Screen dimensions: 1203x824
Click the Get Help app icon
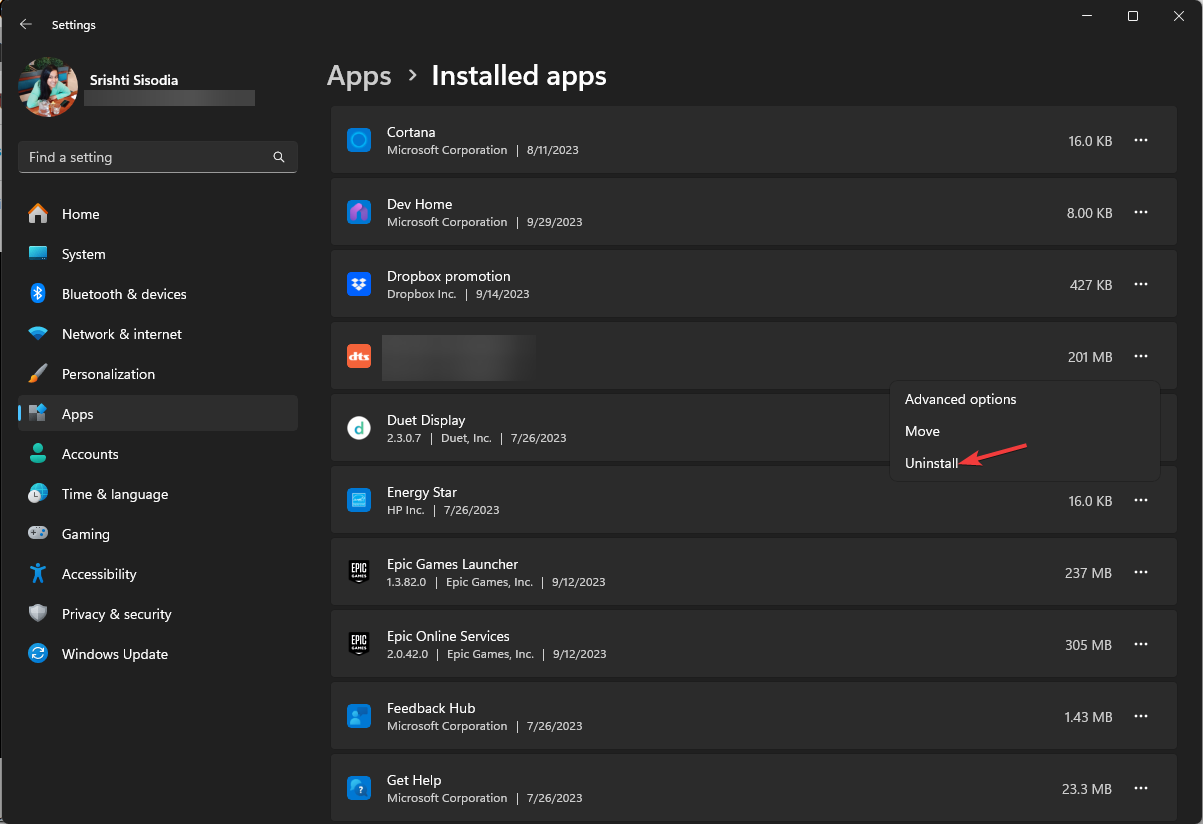click(x=359, y=788)
